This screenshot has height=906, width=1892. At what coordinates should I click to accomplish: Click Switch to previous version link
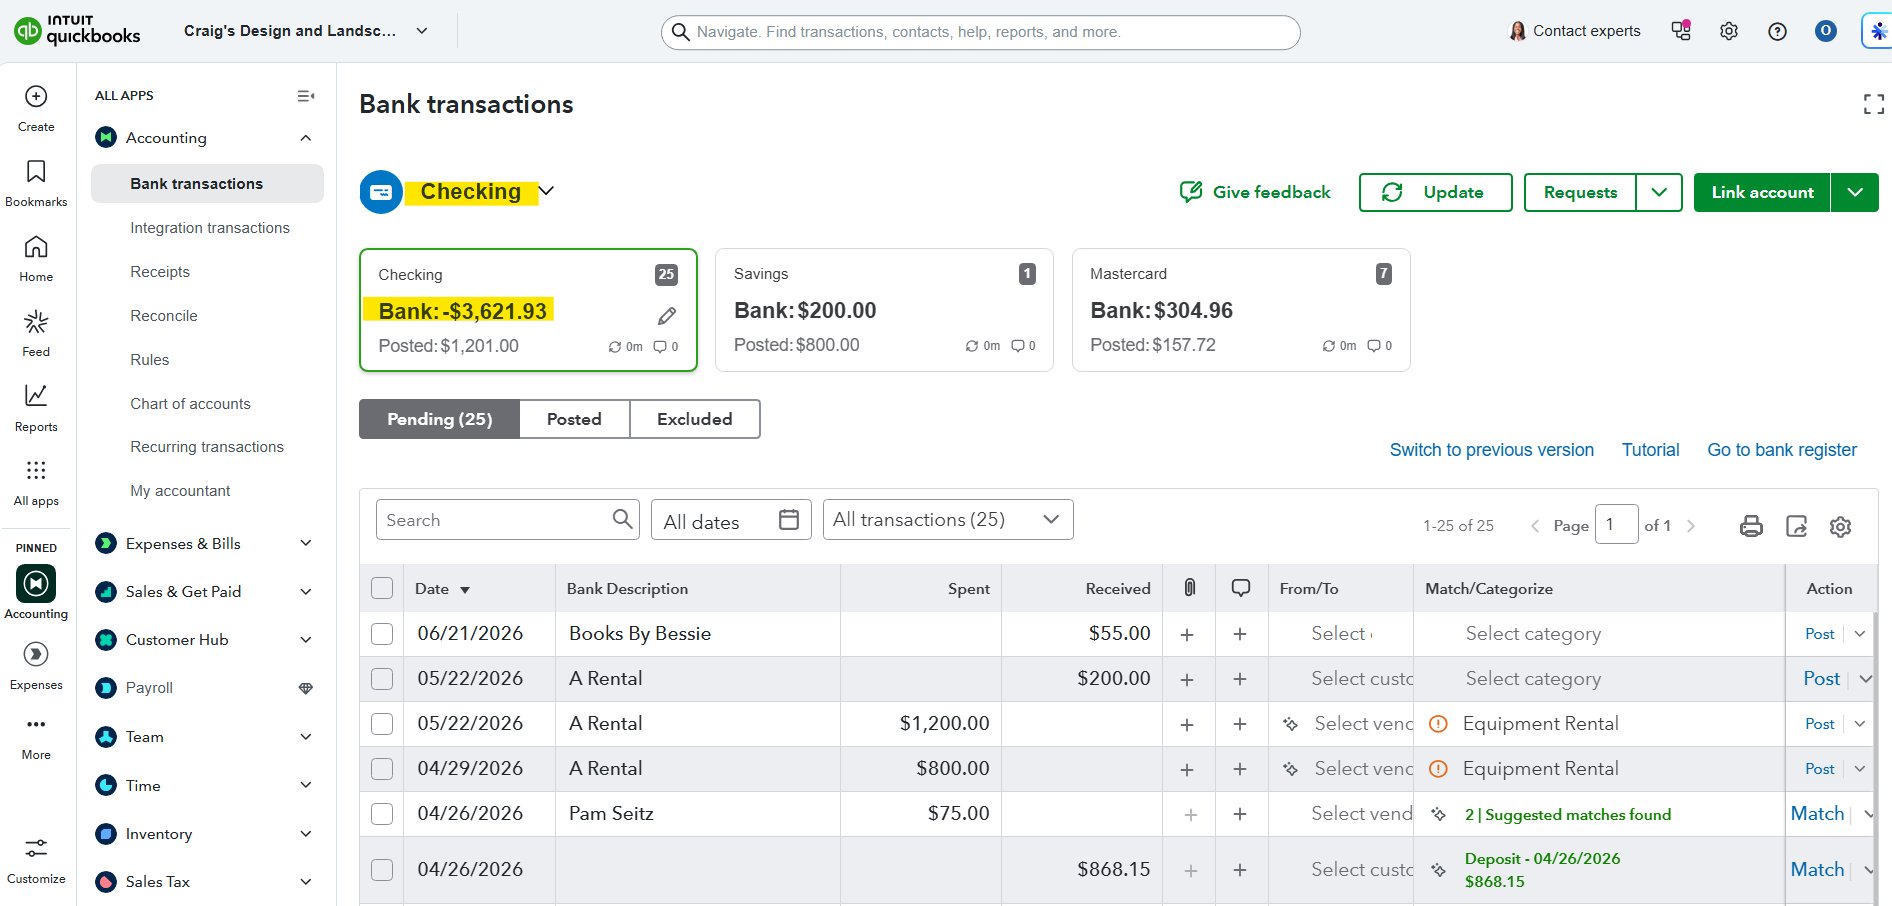(x=1492, y=450)
